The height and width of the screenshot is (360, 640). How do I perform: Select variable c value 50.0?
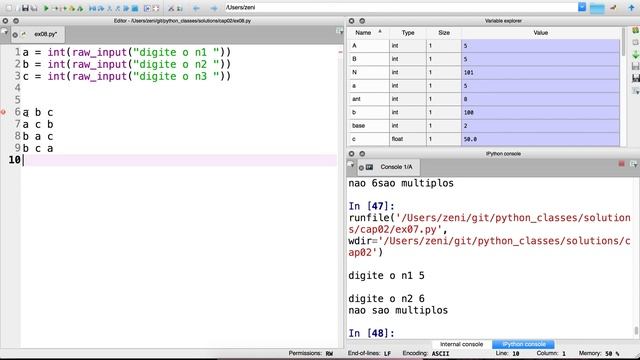click(x=540, y=139)
